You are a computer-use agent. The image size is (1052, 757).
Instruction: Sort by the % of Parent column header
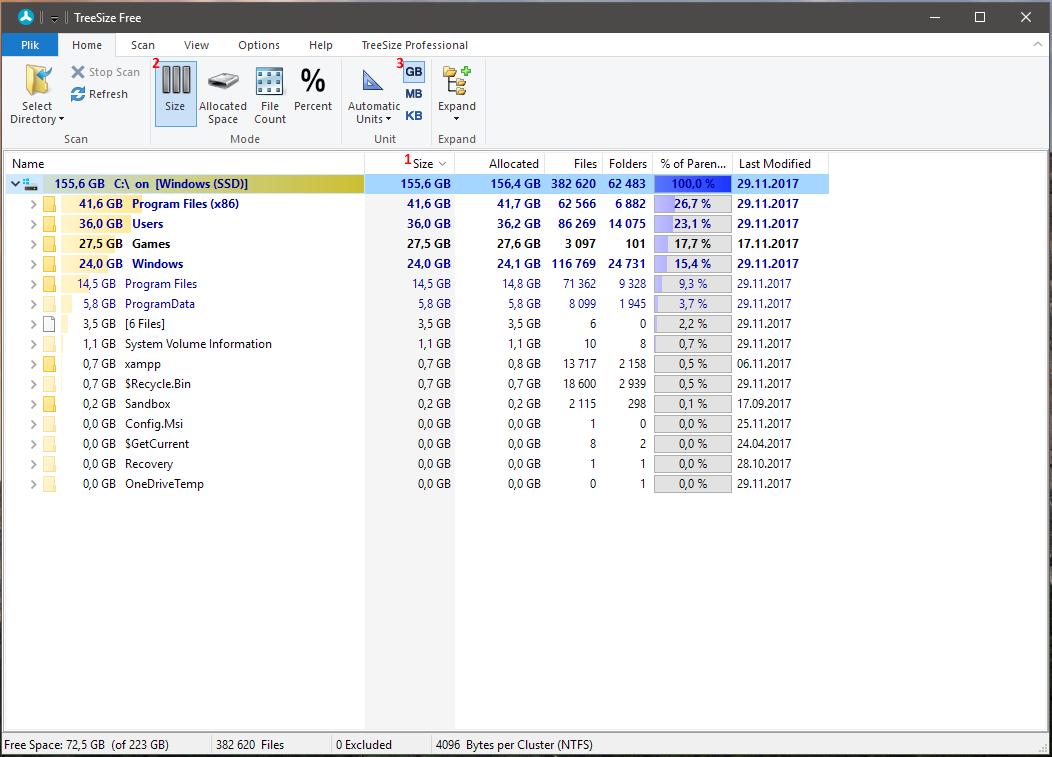pos(692,164)
